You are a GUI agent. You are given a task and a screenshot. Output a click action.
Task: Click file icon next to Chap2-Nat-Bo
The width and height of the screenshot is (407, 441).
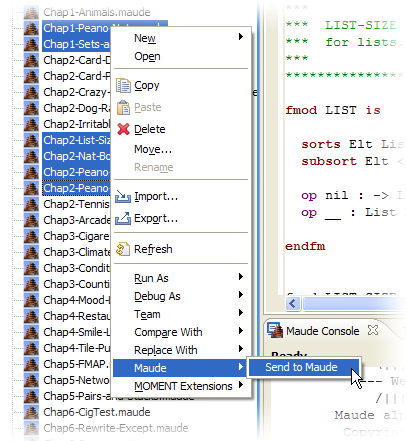click(31, 156)
